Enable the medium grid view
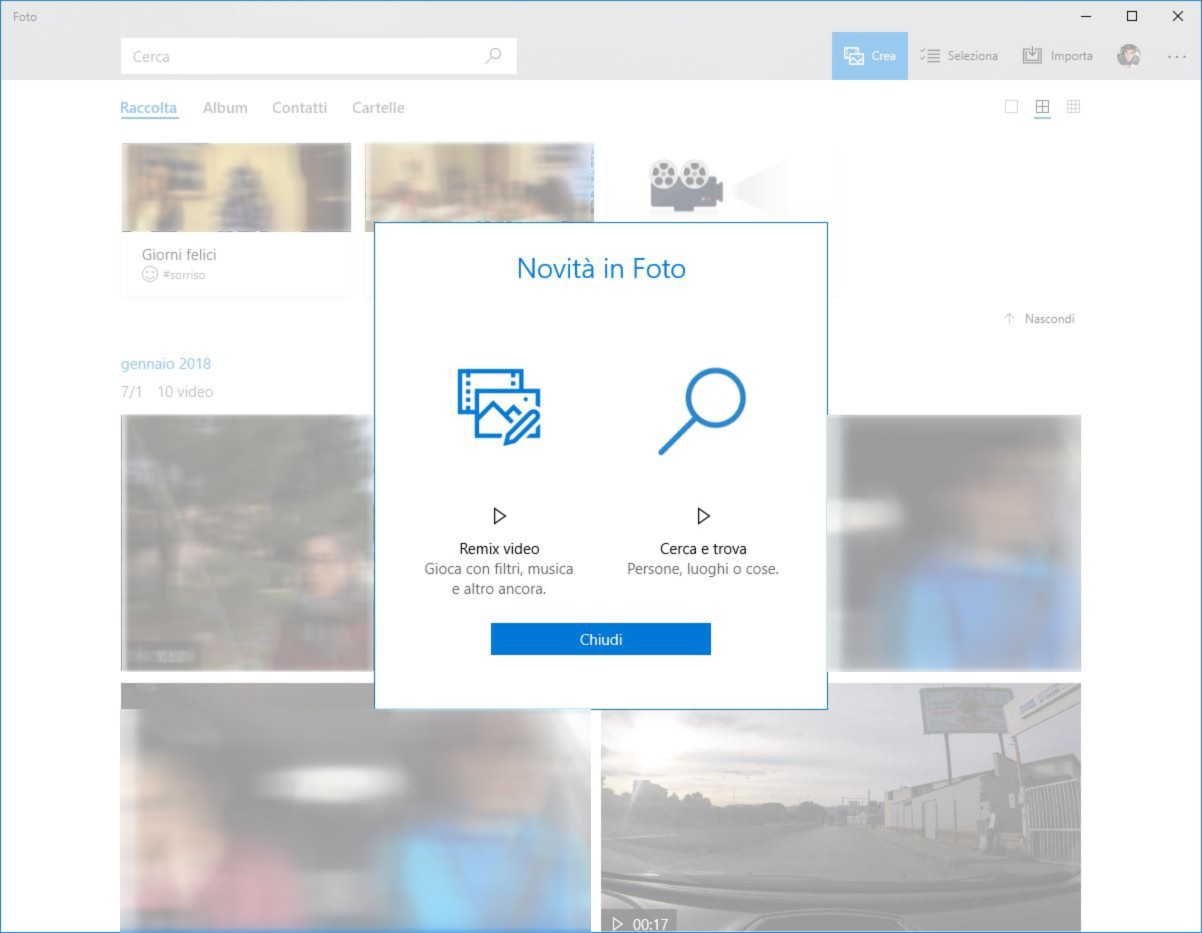Image resolution: width=1202 pixels, height=933 pixels. click(1042, 106)
